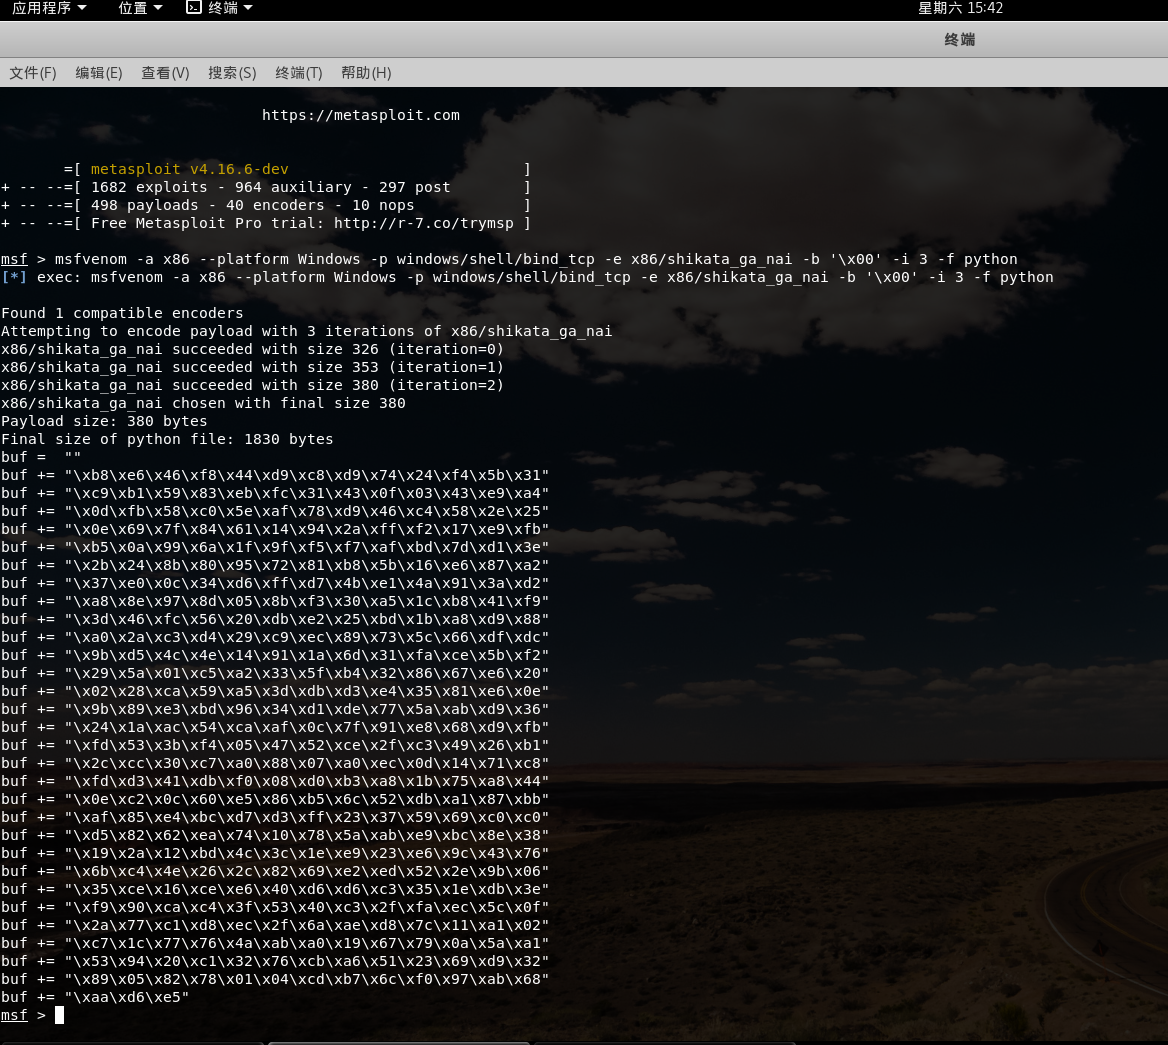
Task: Click the 'size 326 (iteration=0)' line
Action: 253,349
